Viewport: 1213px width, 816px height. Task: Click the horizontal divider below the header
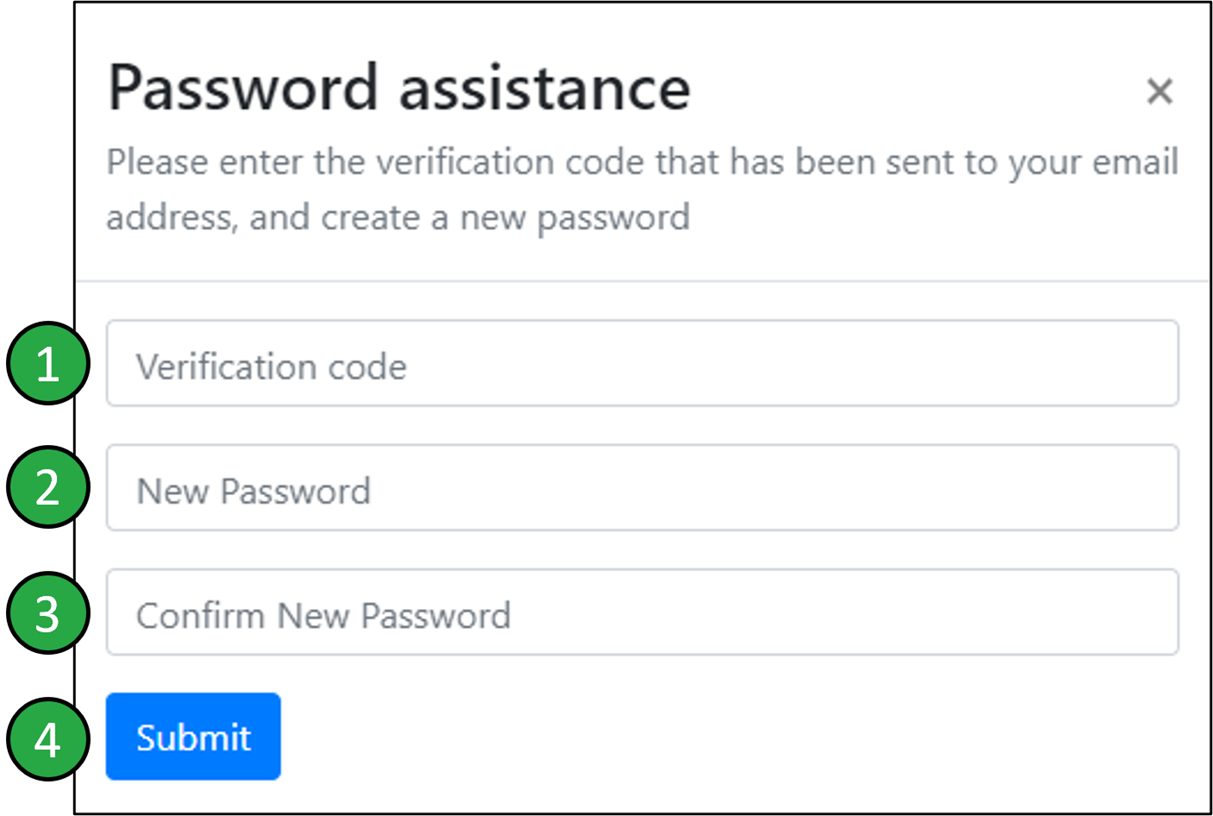(642, 281)
